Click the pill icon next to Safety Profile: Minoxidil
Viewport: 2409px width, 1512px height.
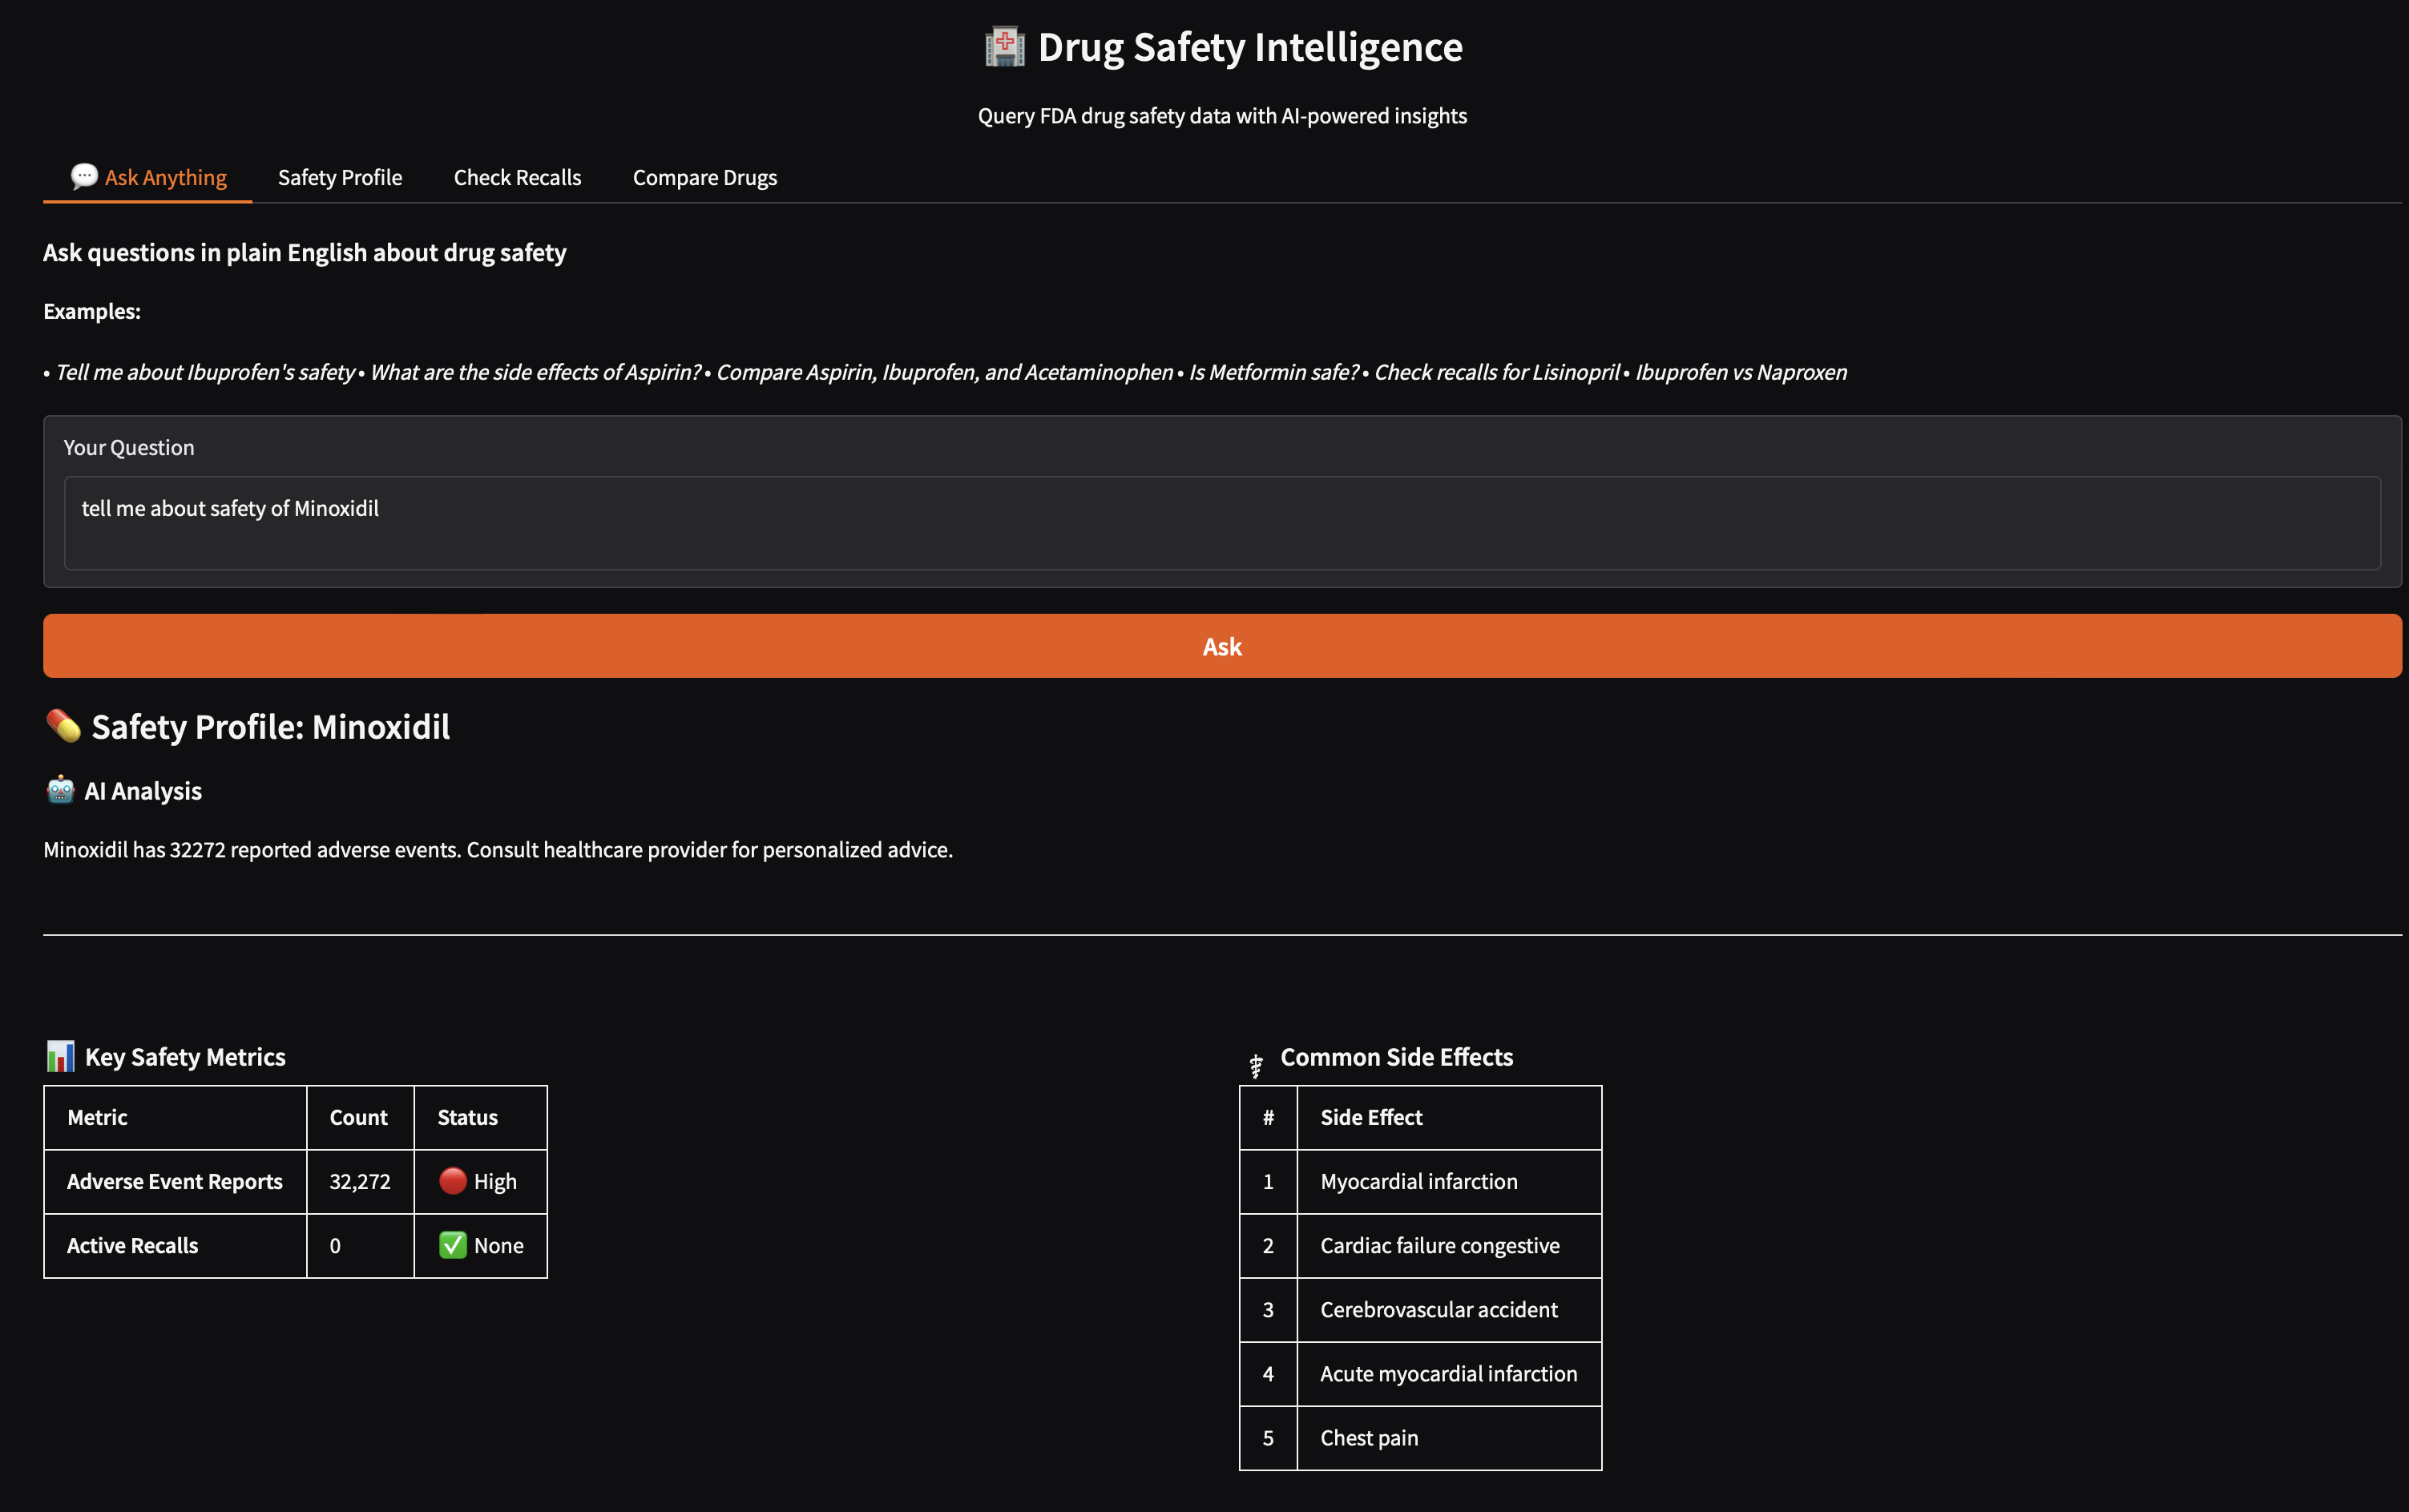(x=64, y=727)
